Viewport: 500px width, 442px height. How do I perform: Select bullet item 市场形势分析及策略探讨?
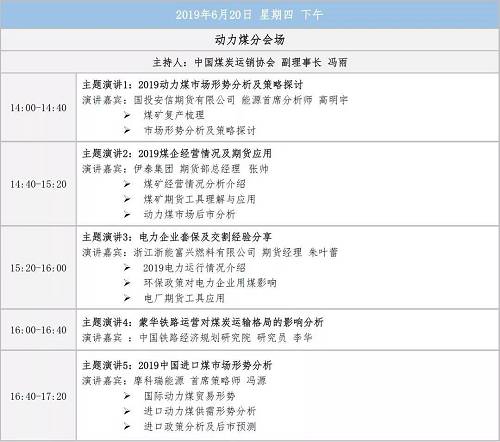click(200, 130)
